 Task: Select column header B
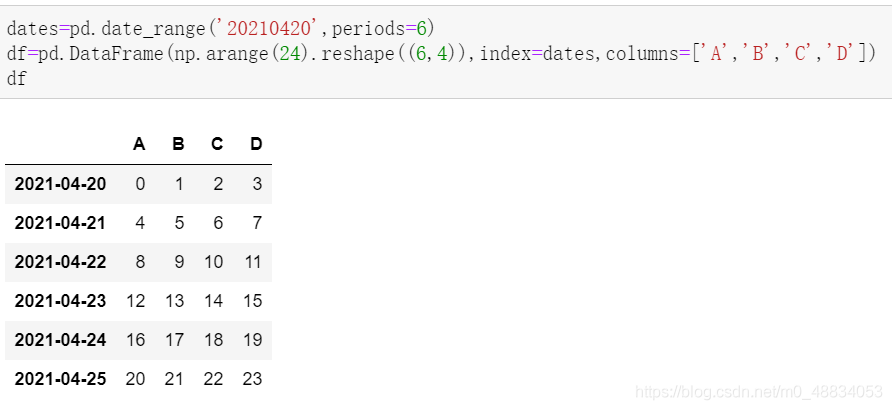(178, 144)
